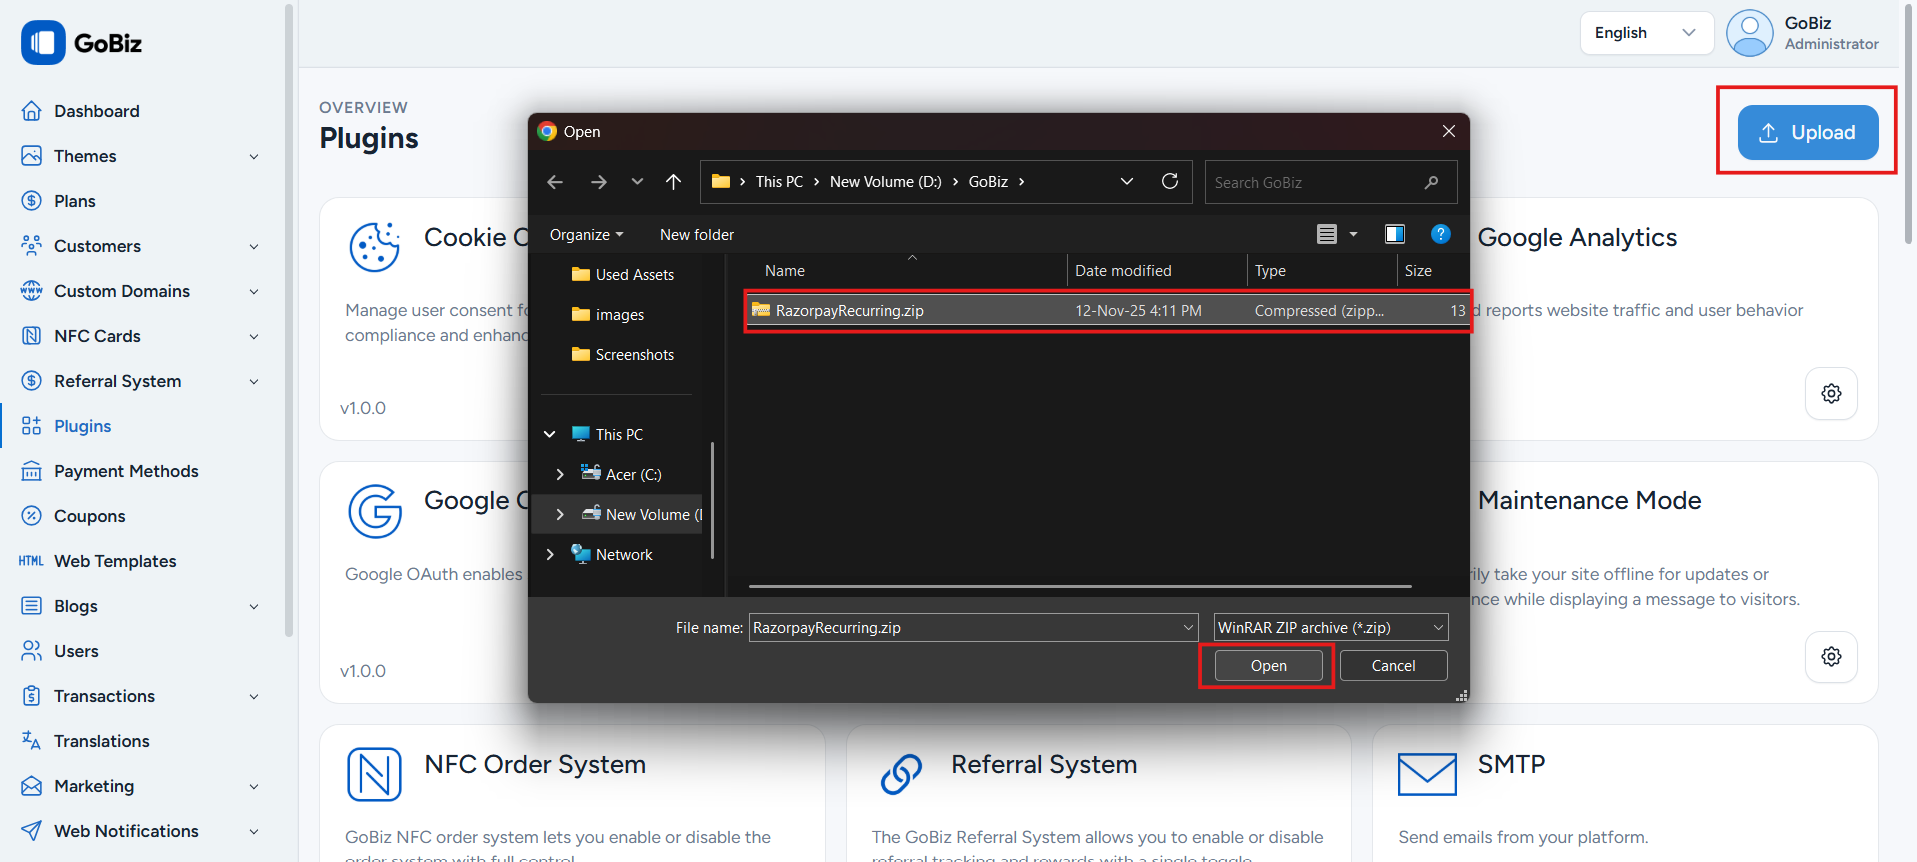The height and width of the screenshot is (862, 1917).
Task: Open Coupons in the sidebar
Action: click(89, 516)
